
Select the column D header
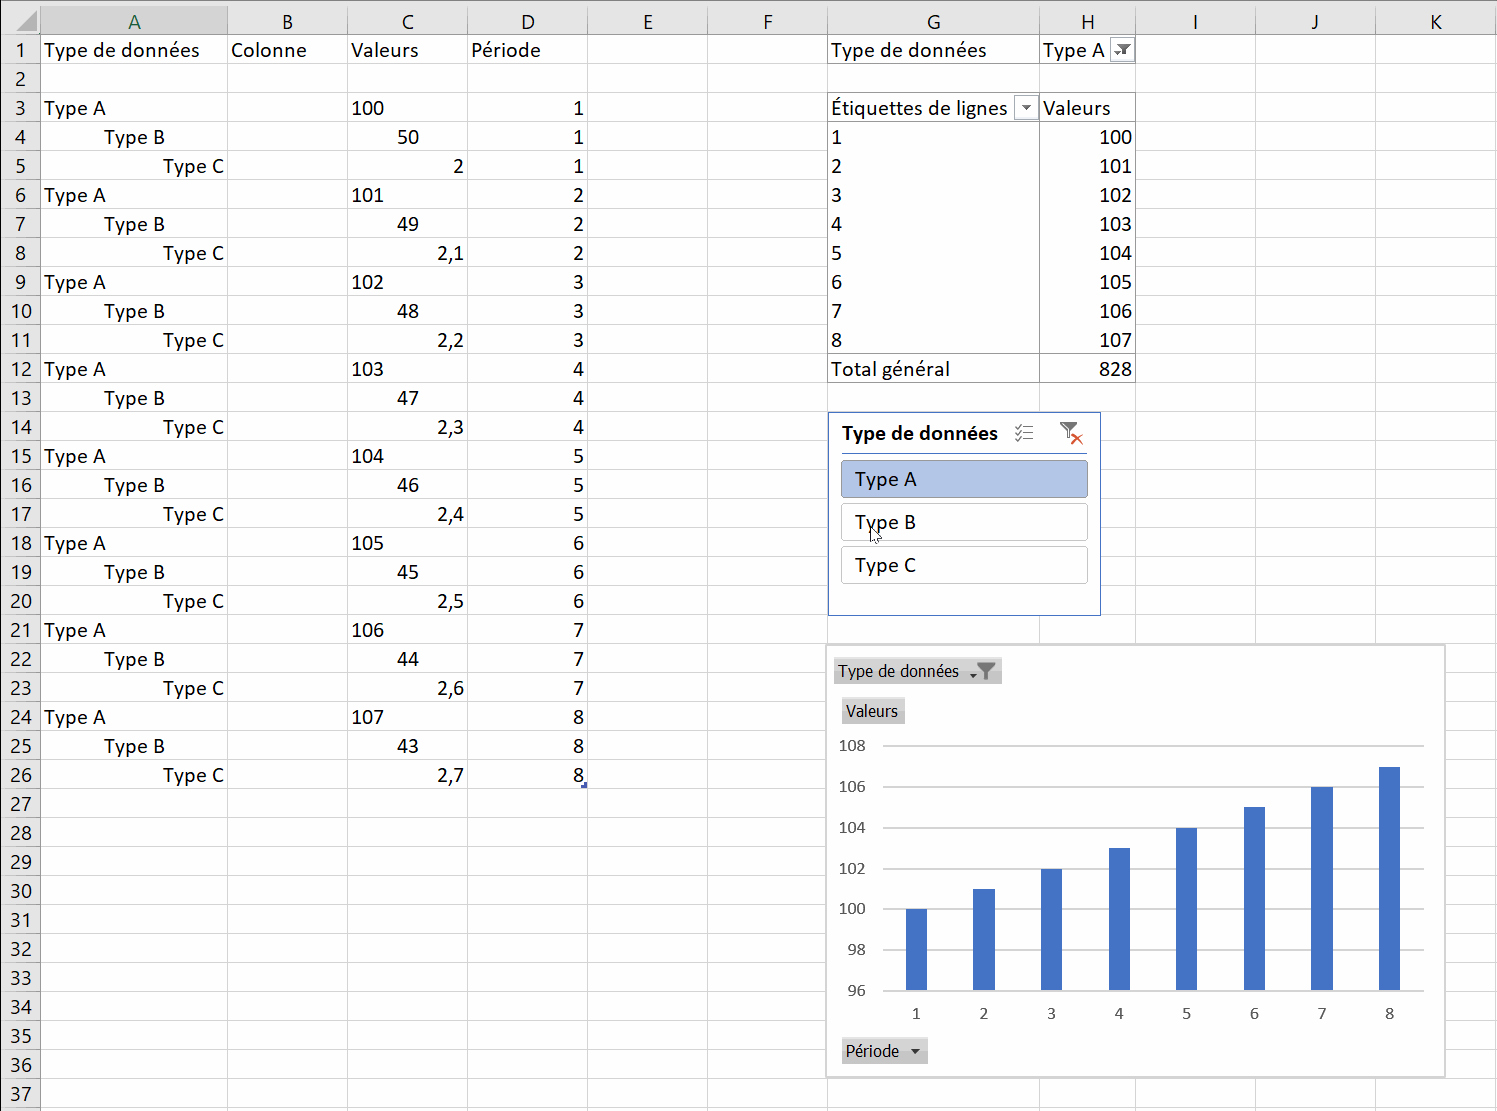(x=527, y=21)
